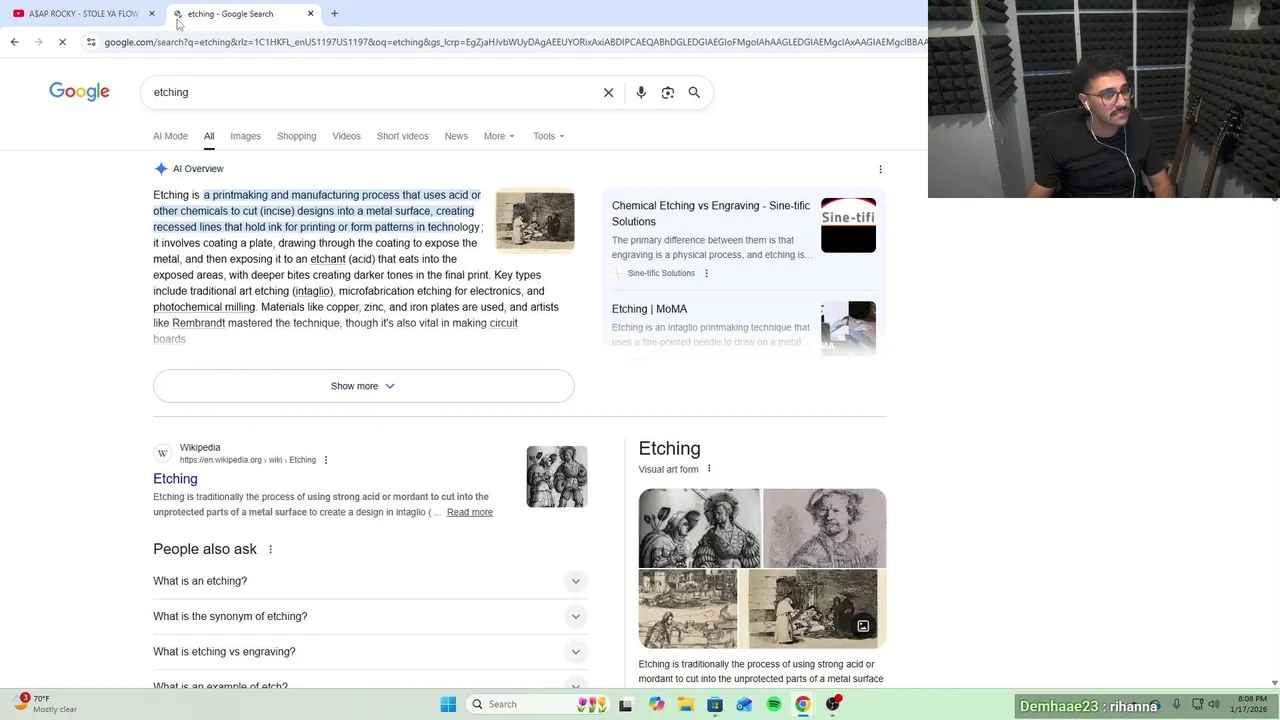Image resolution: width=1280 pixels, height=720 pixels.
Task: Start voice search with the microphone icon
Action: click(641, 92)
